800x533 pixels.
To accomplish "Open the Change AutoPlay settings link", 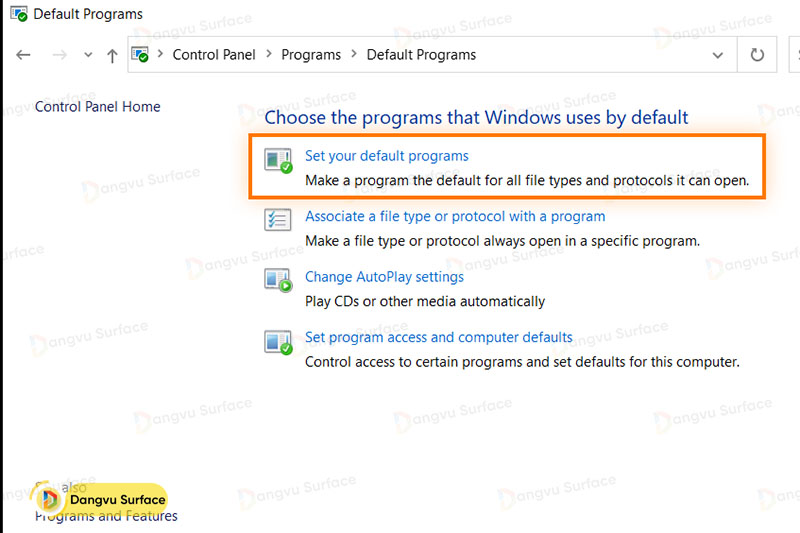I will (x=384, y=277).
